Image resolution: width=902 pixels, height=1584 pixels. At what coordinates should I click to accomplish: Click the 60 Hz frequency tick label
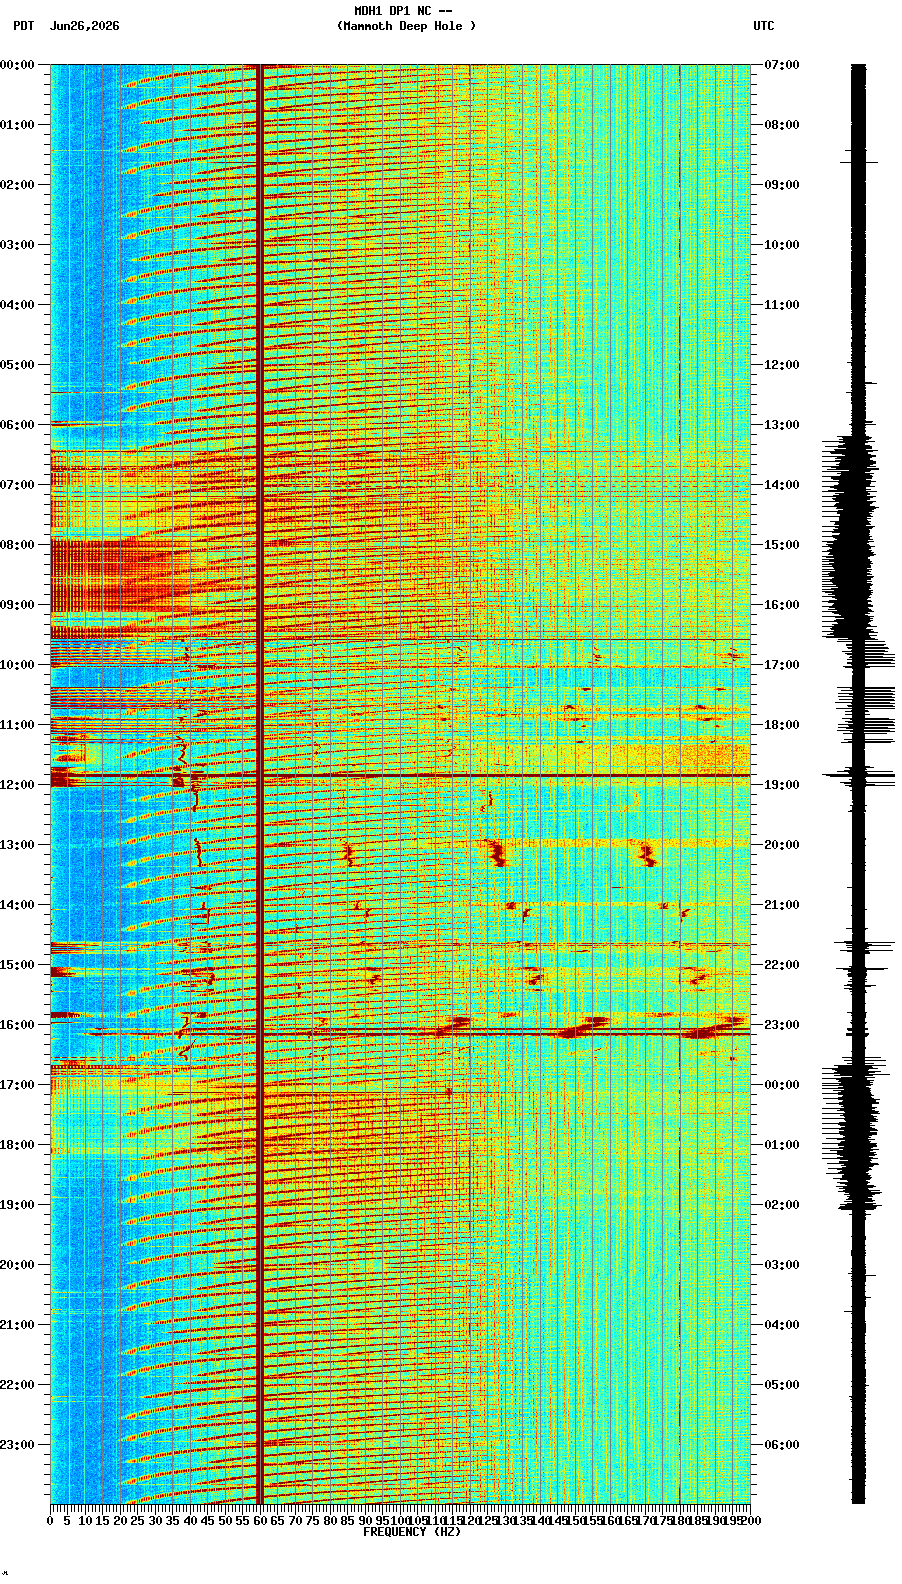[x=260, y=1521]
